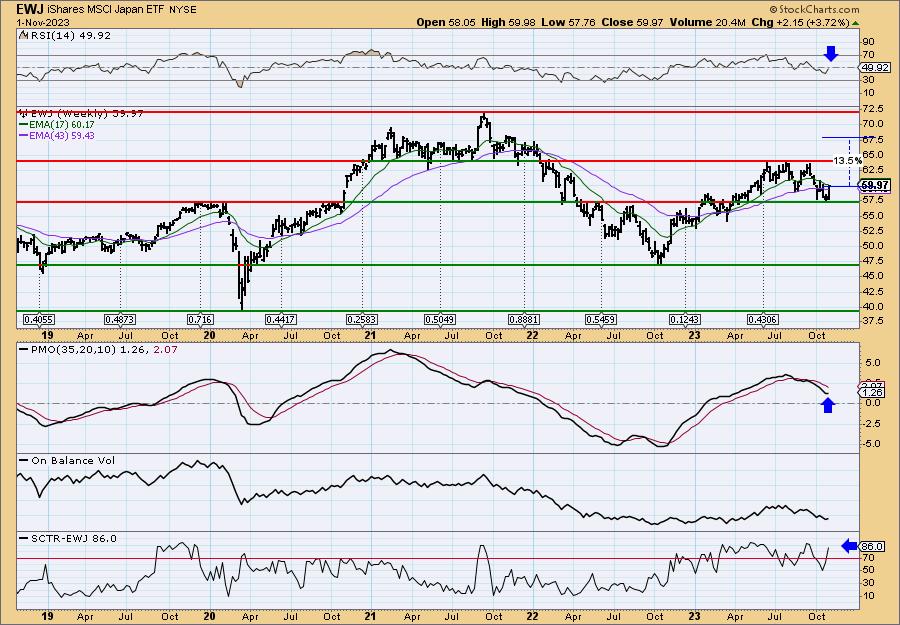Click the Volume 20.4M value
The width and height of the screenshot is (900, 625).
(707, 22)
